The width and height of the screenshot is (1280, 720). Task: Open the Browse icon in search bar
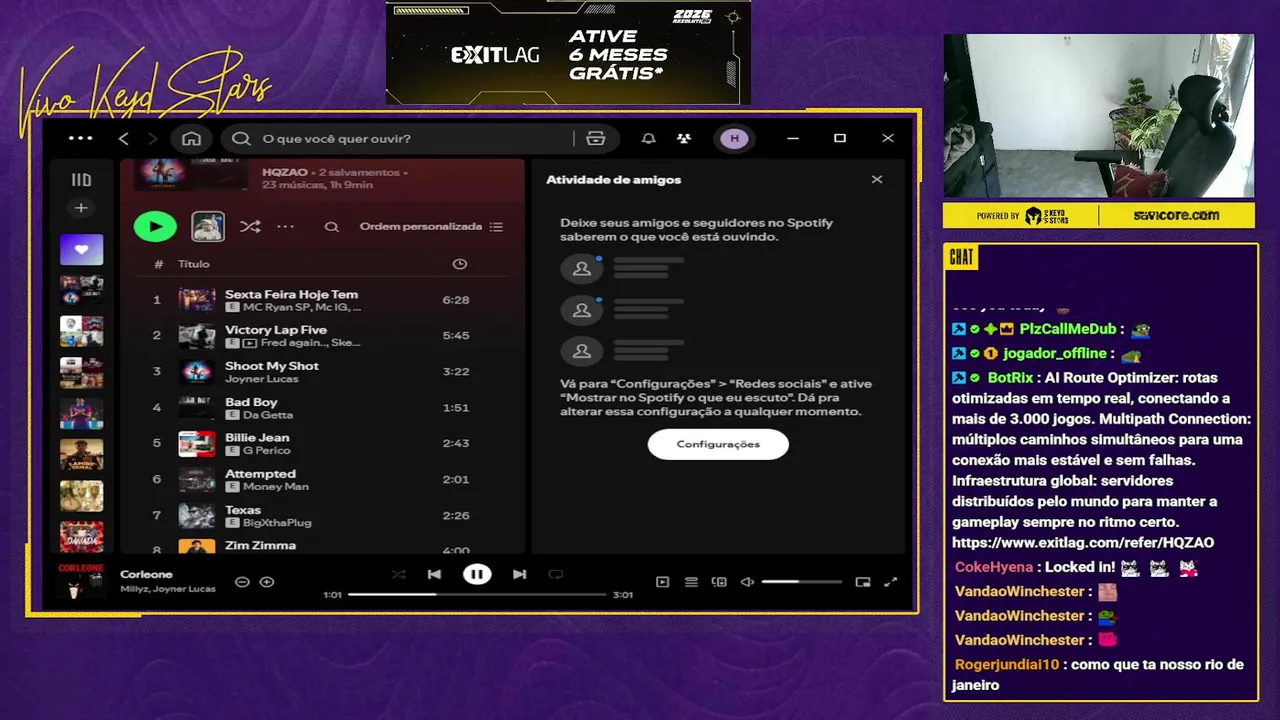click(x=596, y=138)
